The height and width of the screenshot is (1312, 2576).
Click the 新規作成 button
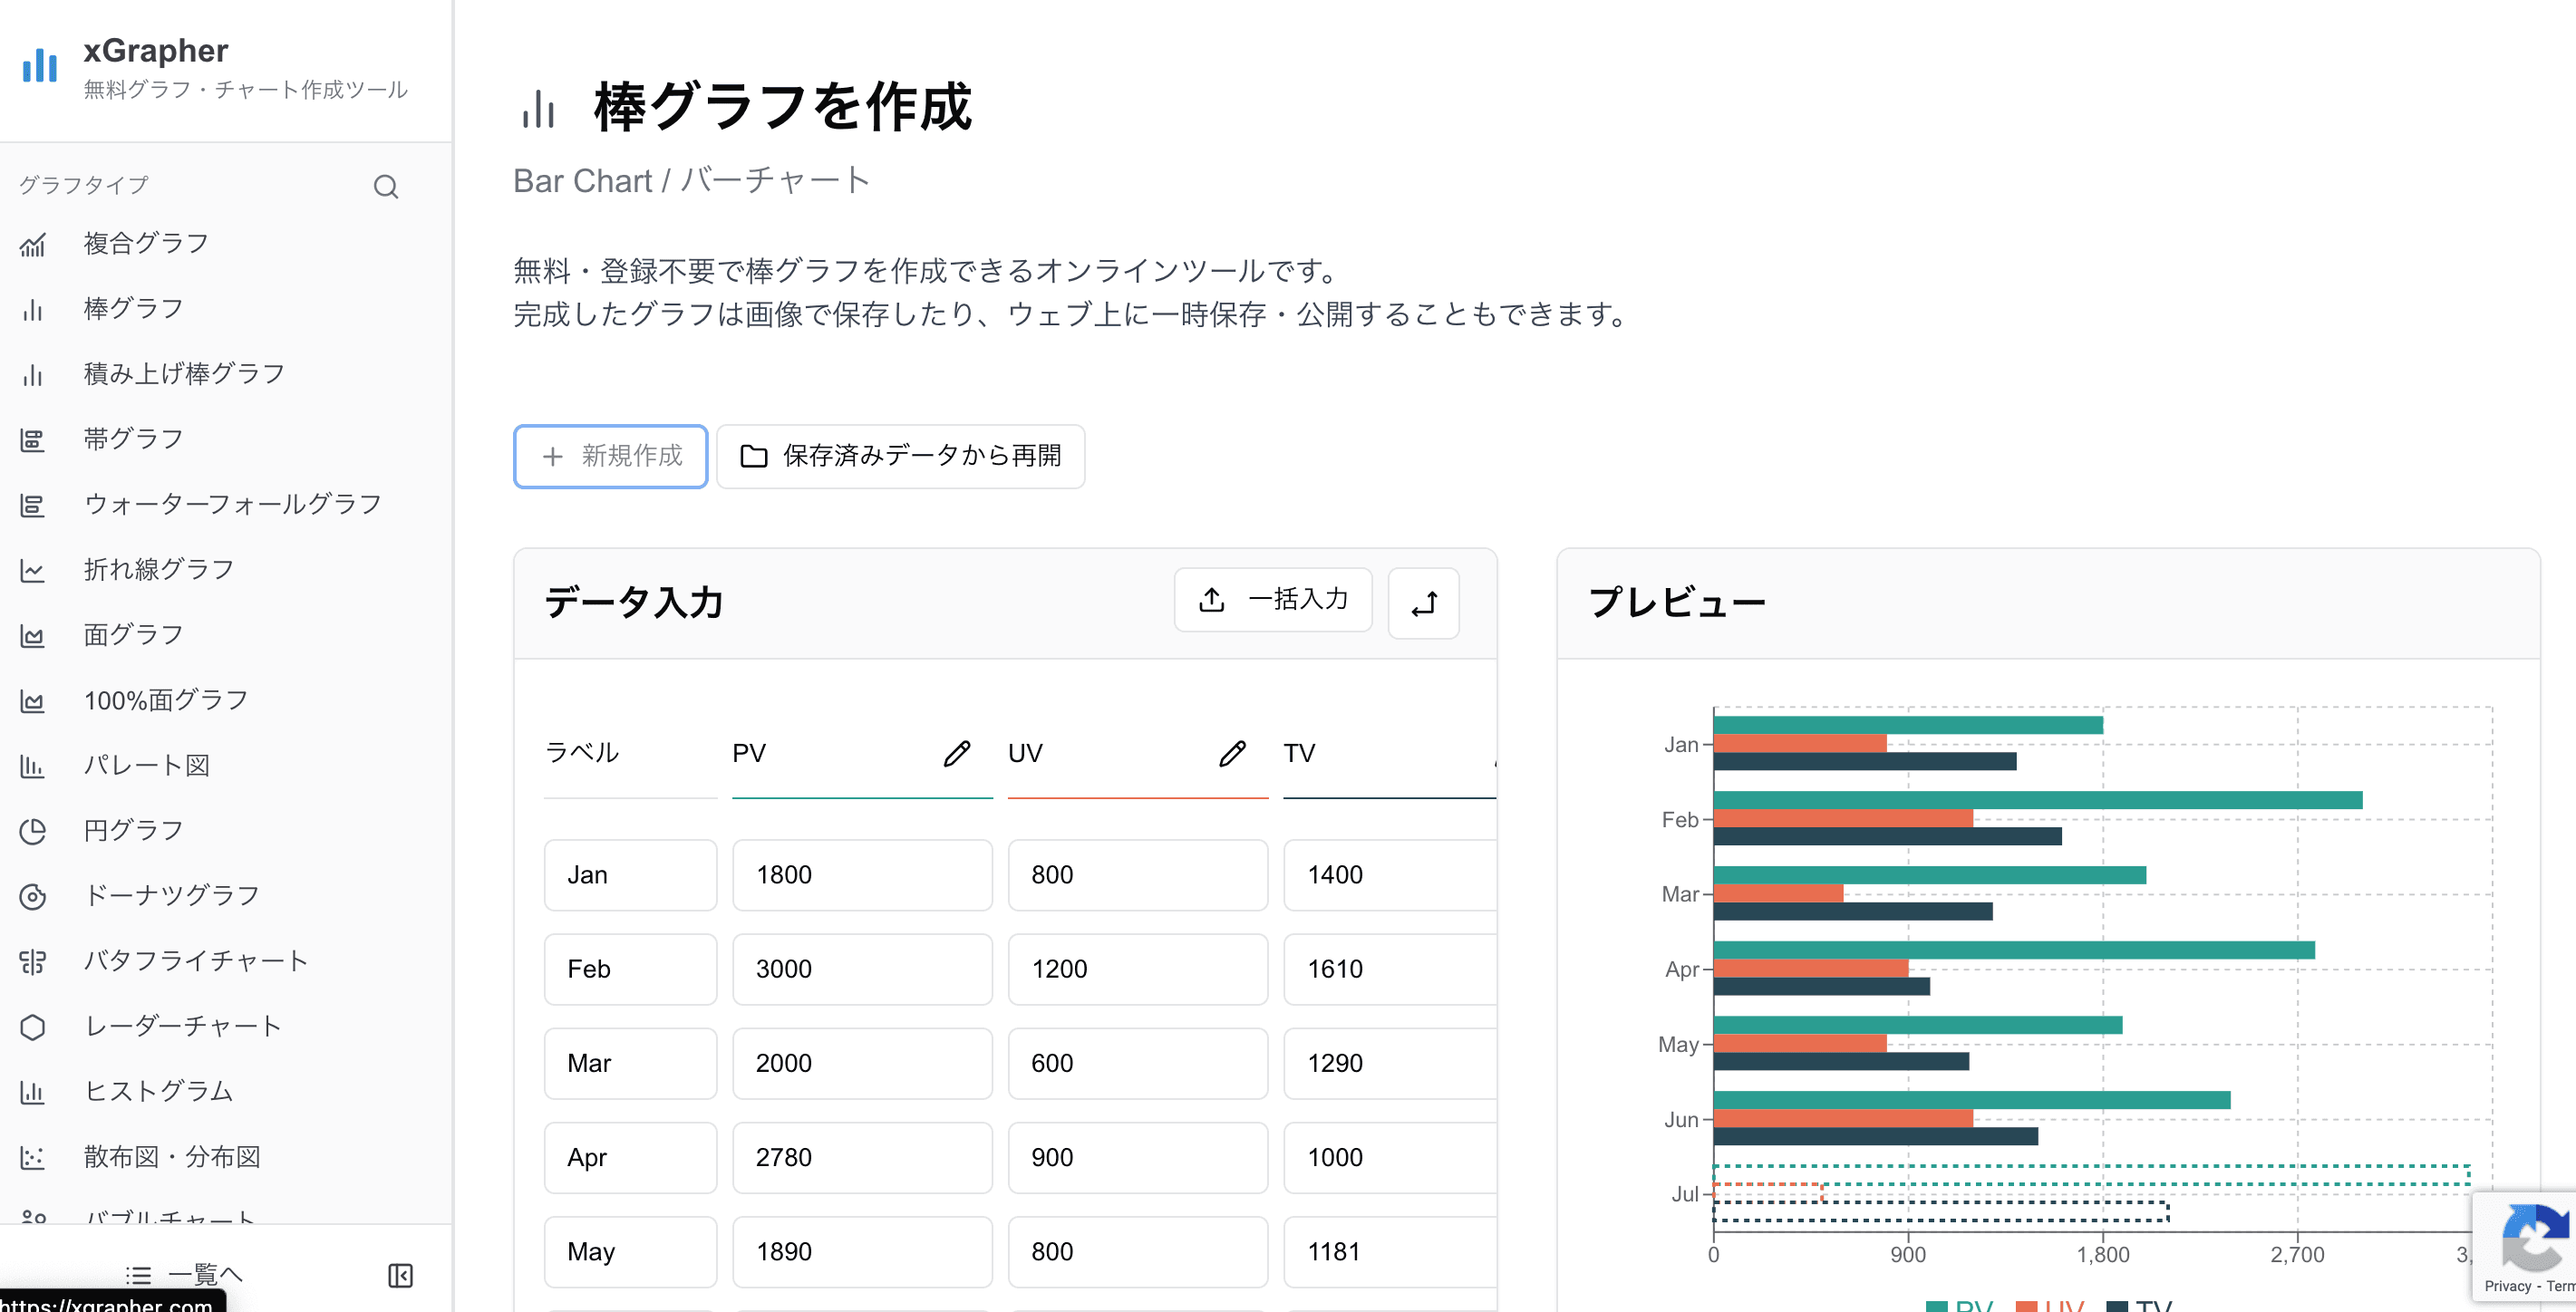610,456
